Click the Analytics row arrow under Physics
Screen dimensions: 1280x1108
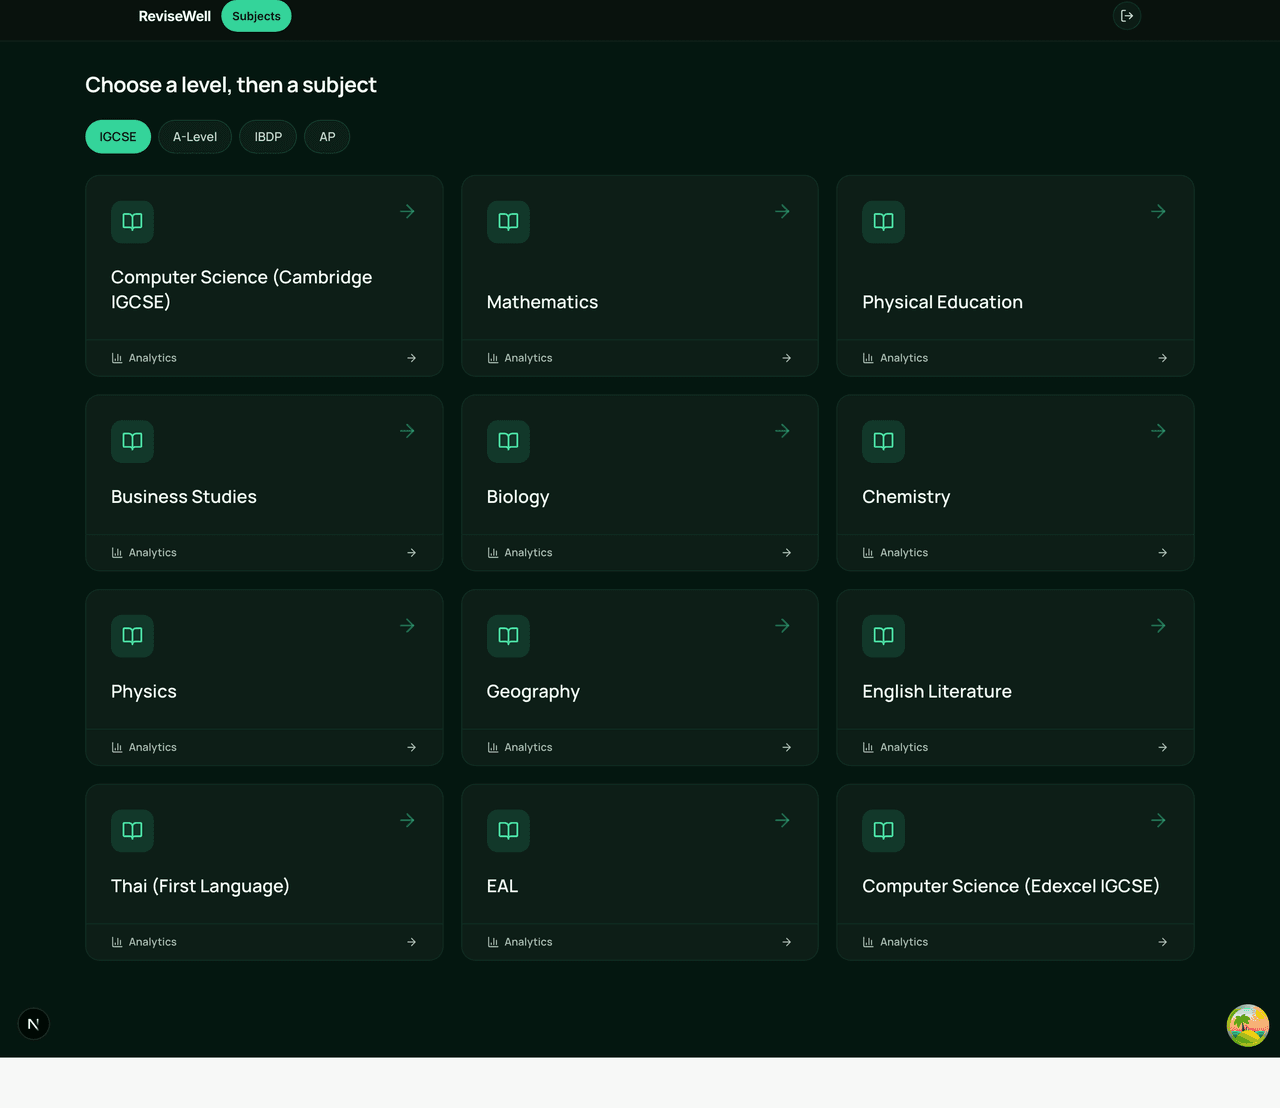click(411, 747)
